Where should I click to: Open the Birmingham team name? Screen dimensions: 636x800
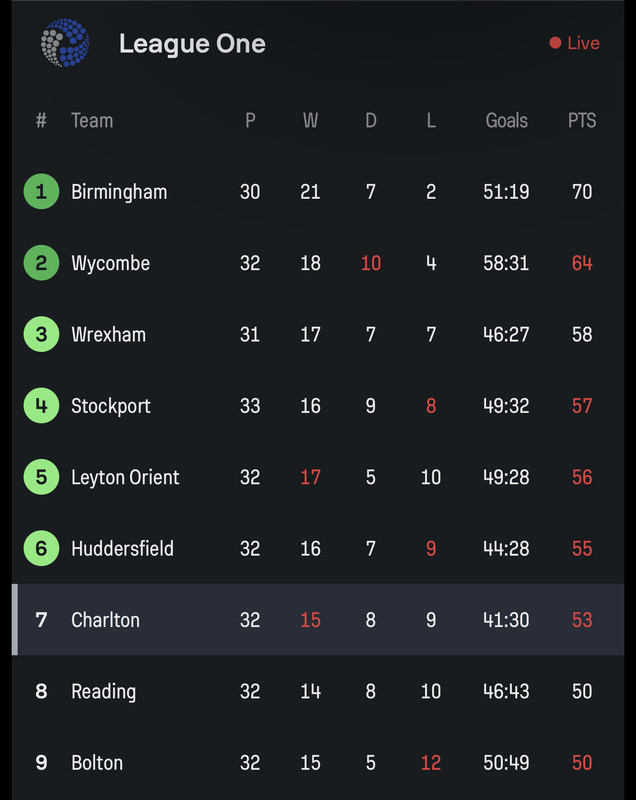pyautogui.click(x=119, y=192)
